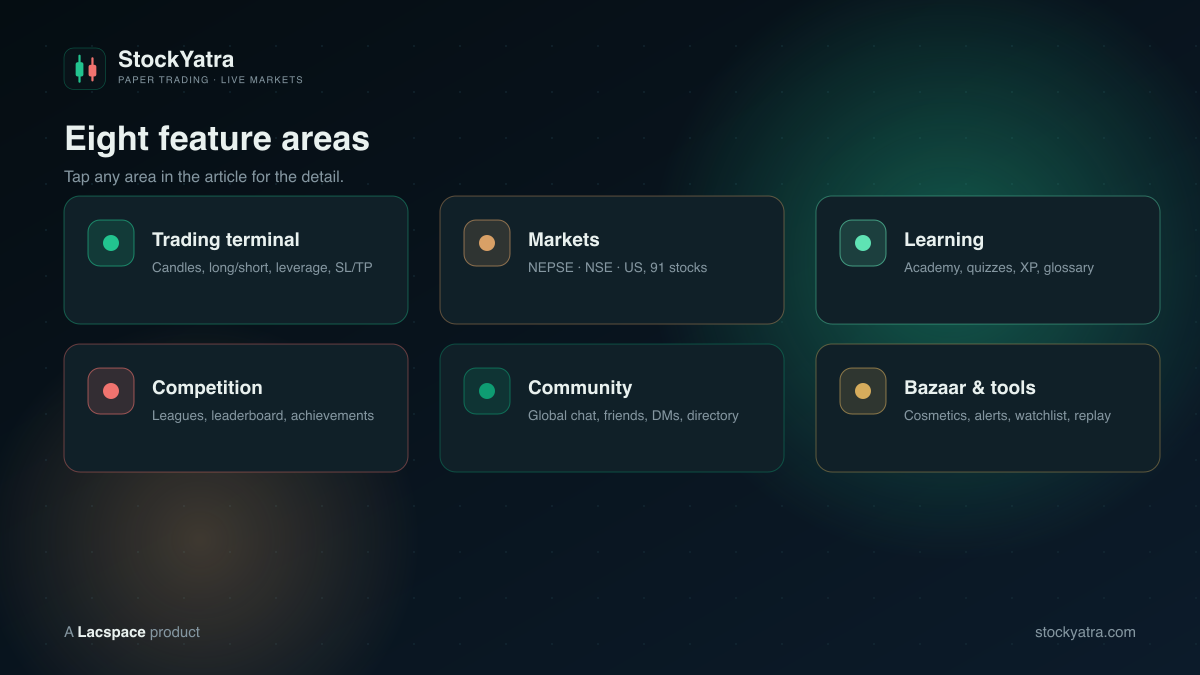Click the StockYatra candlestick logo icon
This screenshot has height=675, width=1200.
(x=85, y=69)
